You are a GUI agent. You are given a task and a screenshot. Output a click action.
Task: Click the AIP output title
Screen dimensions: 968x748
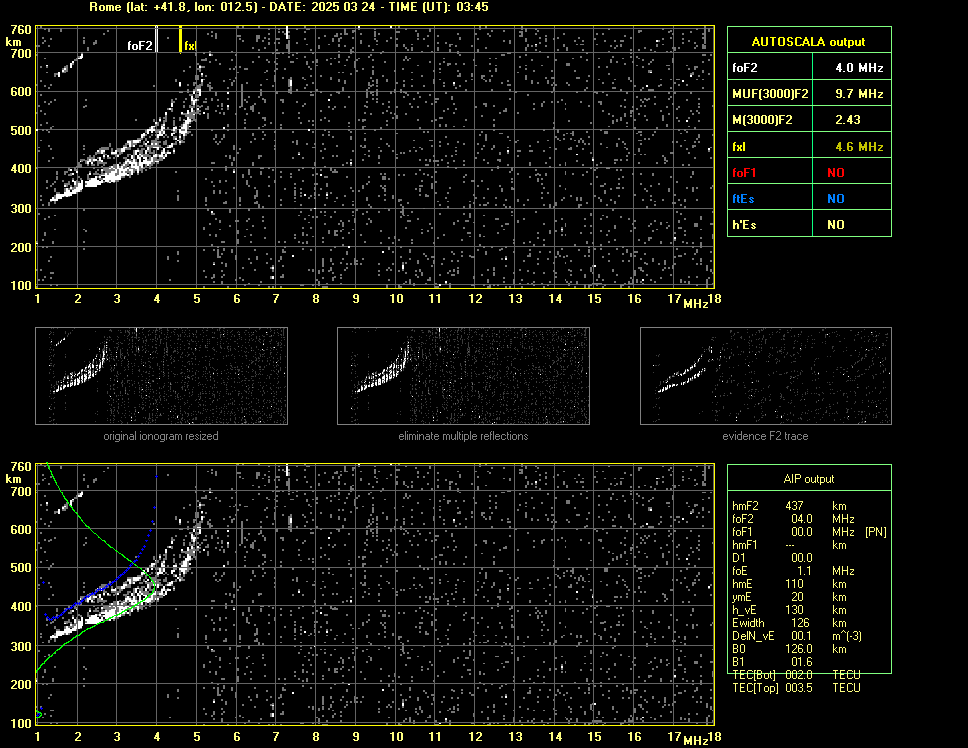809,479
